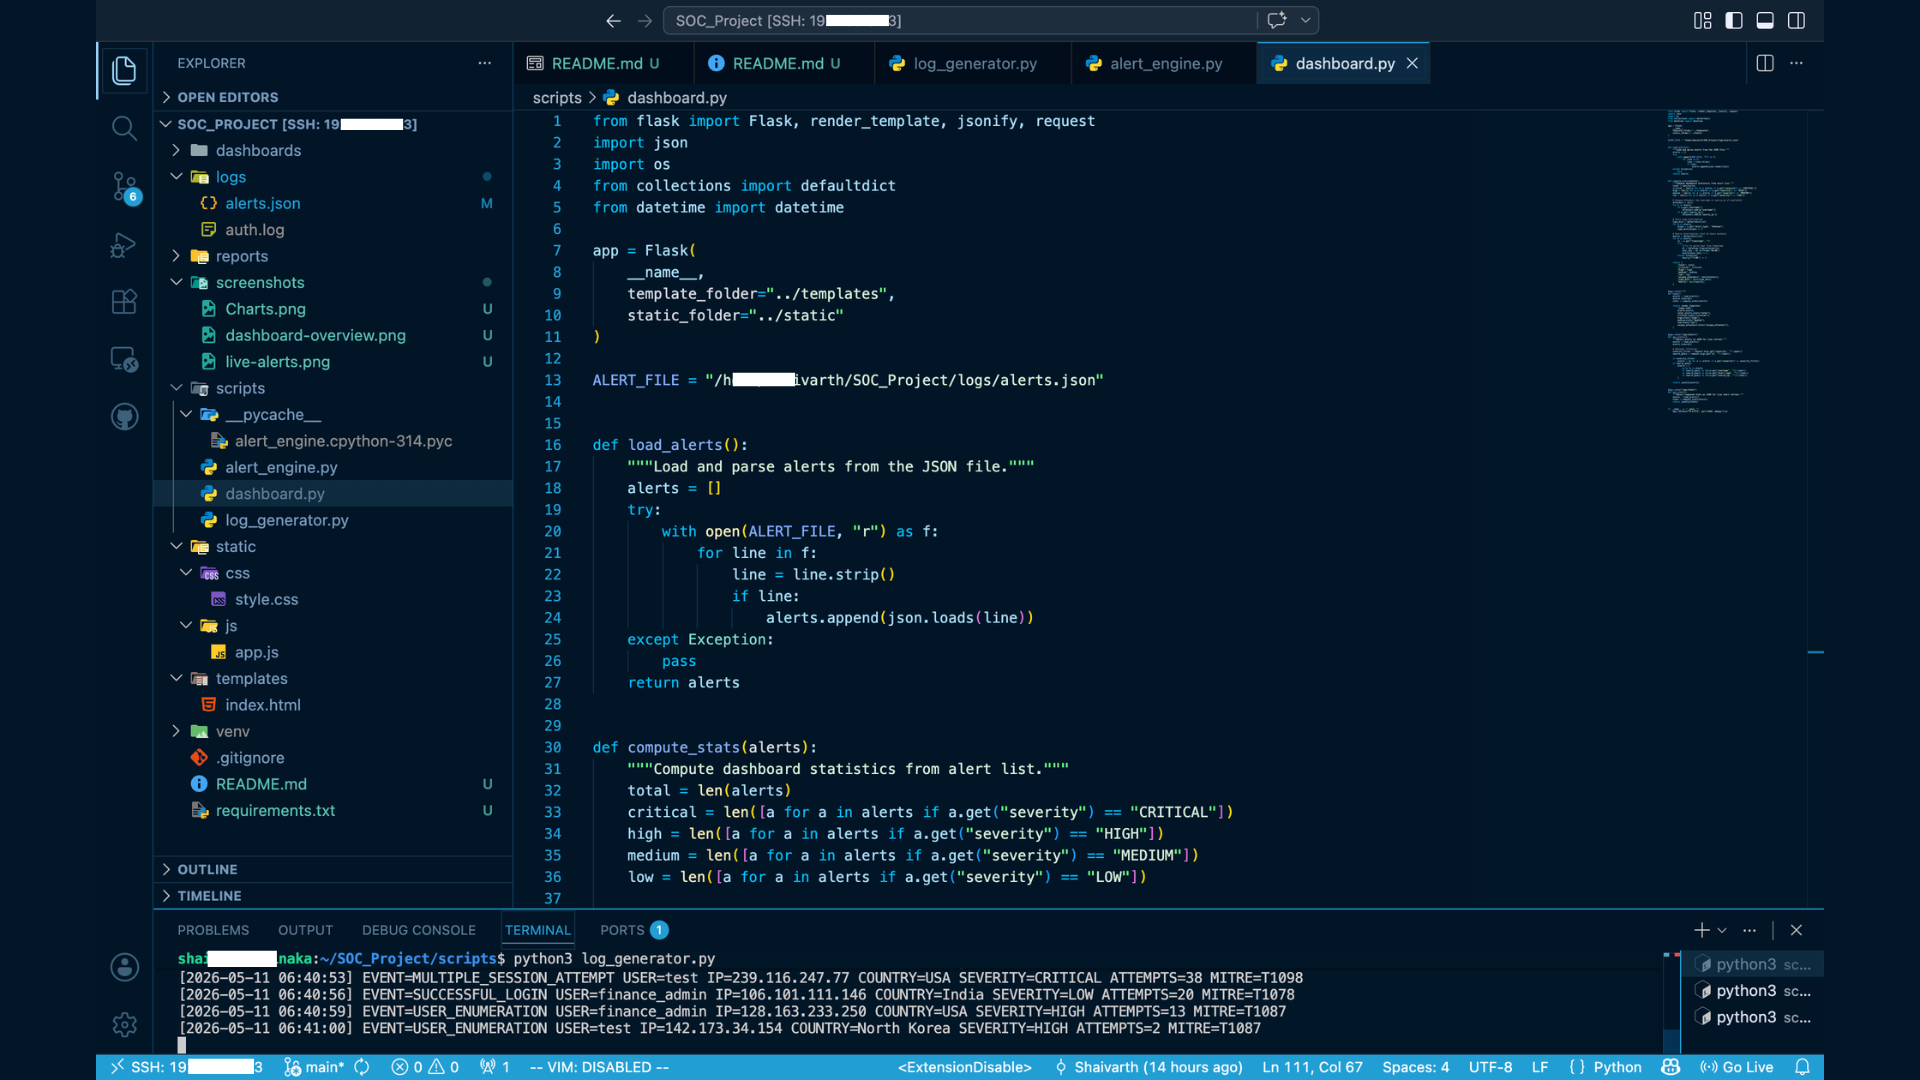Expand the TIMELINE section
Screen dimensions: 1920x1080
pyautogui.click(x=209, y=896)
